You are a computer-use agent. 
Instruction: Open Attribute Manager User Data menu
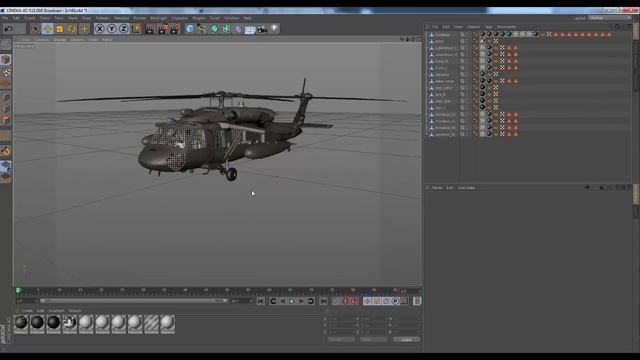(466, 188)
